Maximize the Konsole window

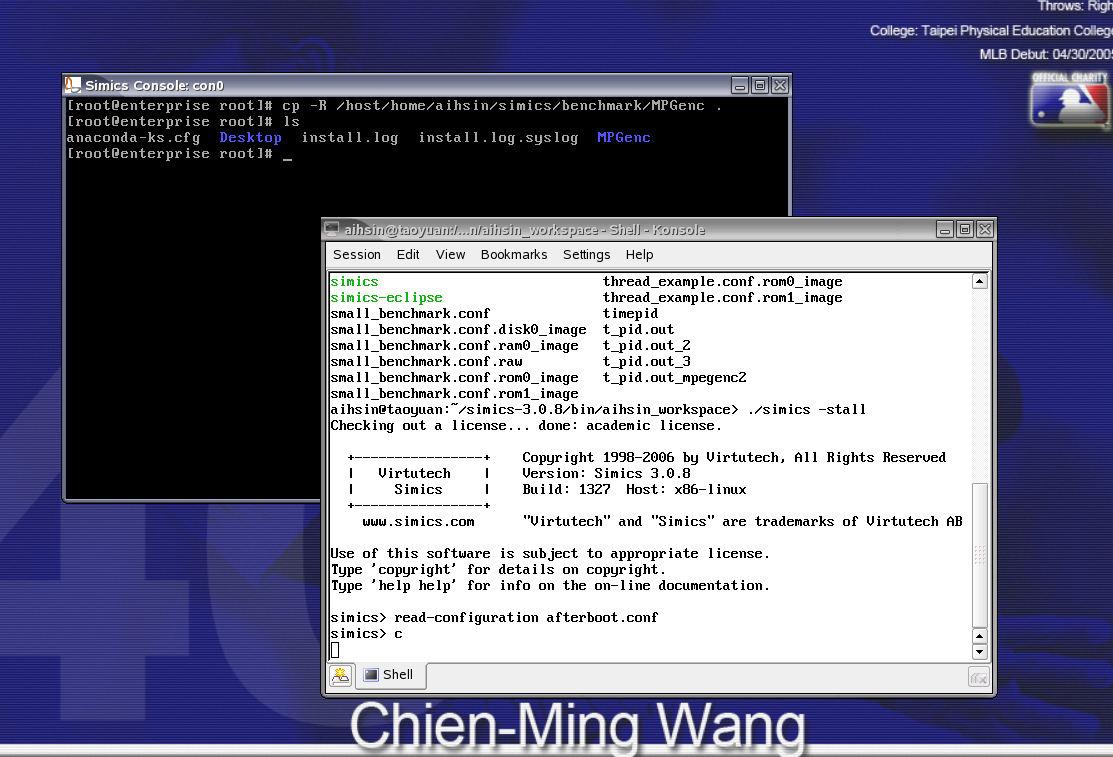point(964,229)
